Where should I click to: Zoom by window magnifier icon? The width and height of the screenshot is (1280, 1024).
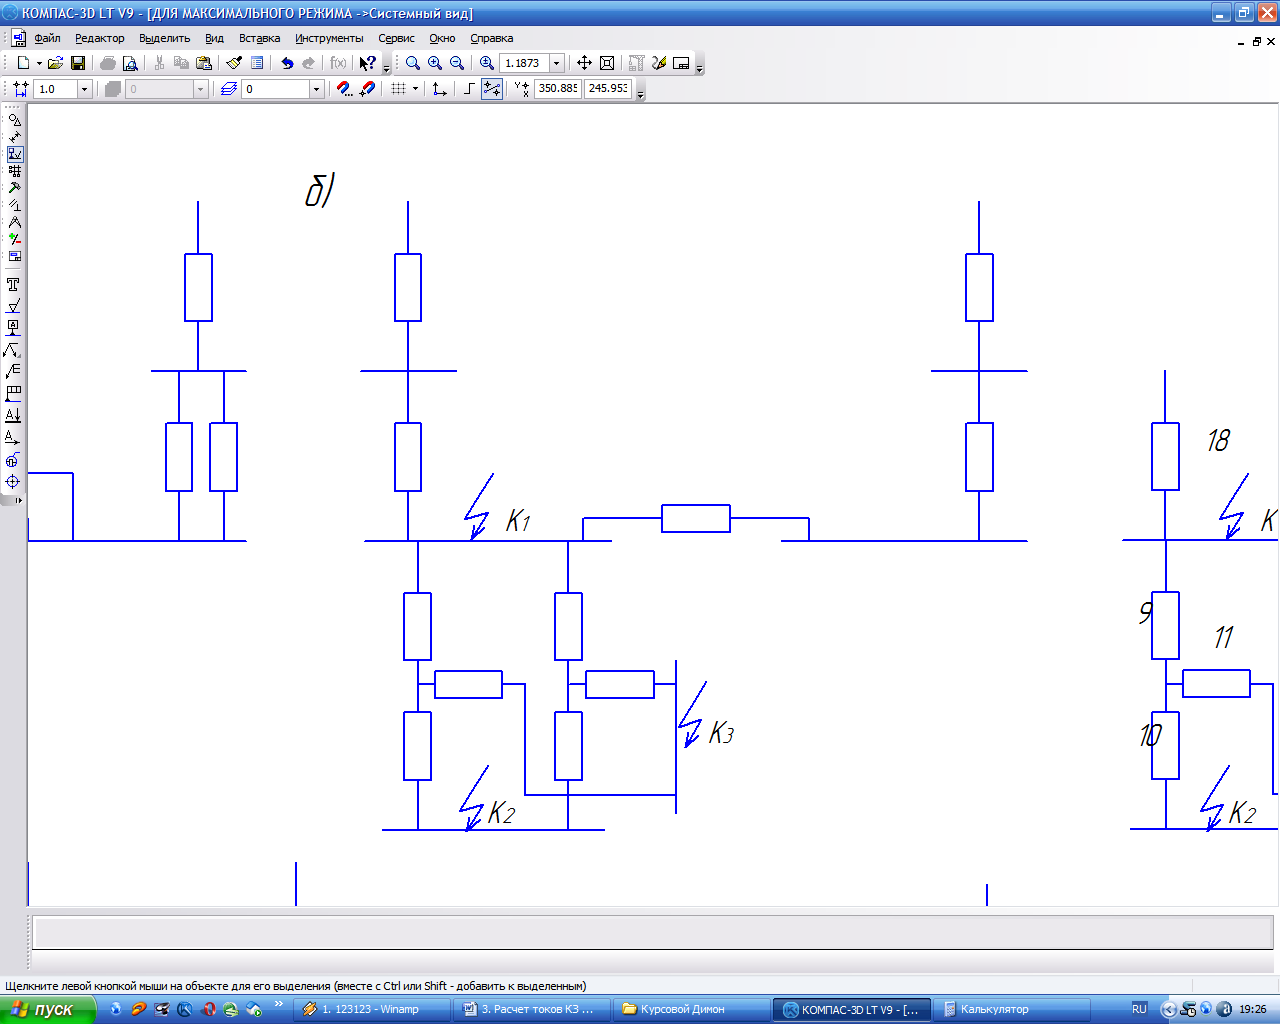(413, 63)
